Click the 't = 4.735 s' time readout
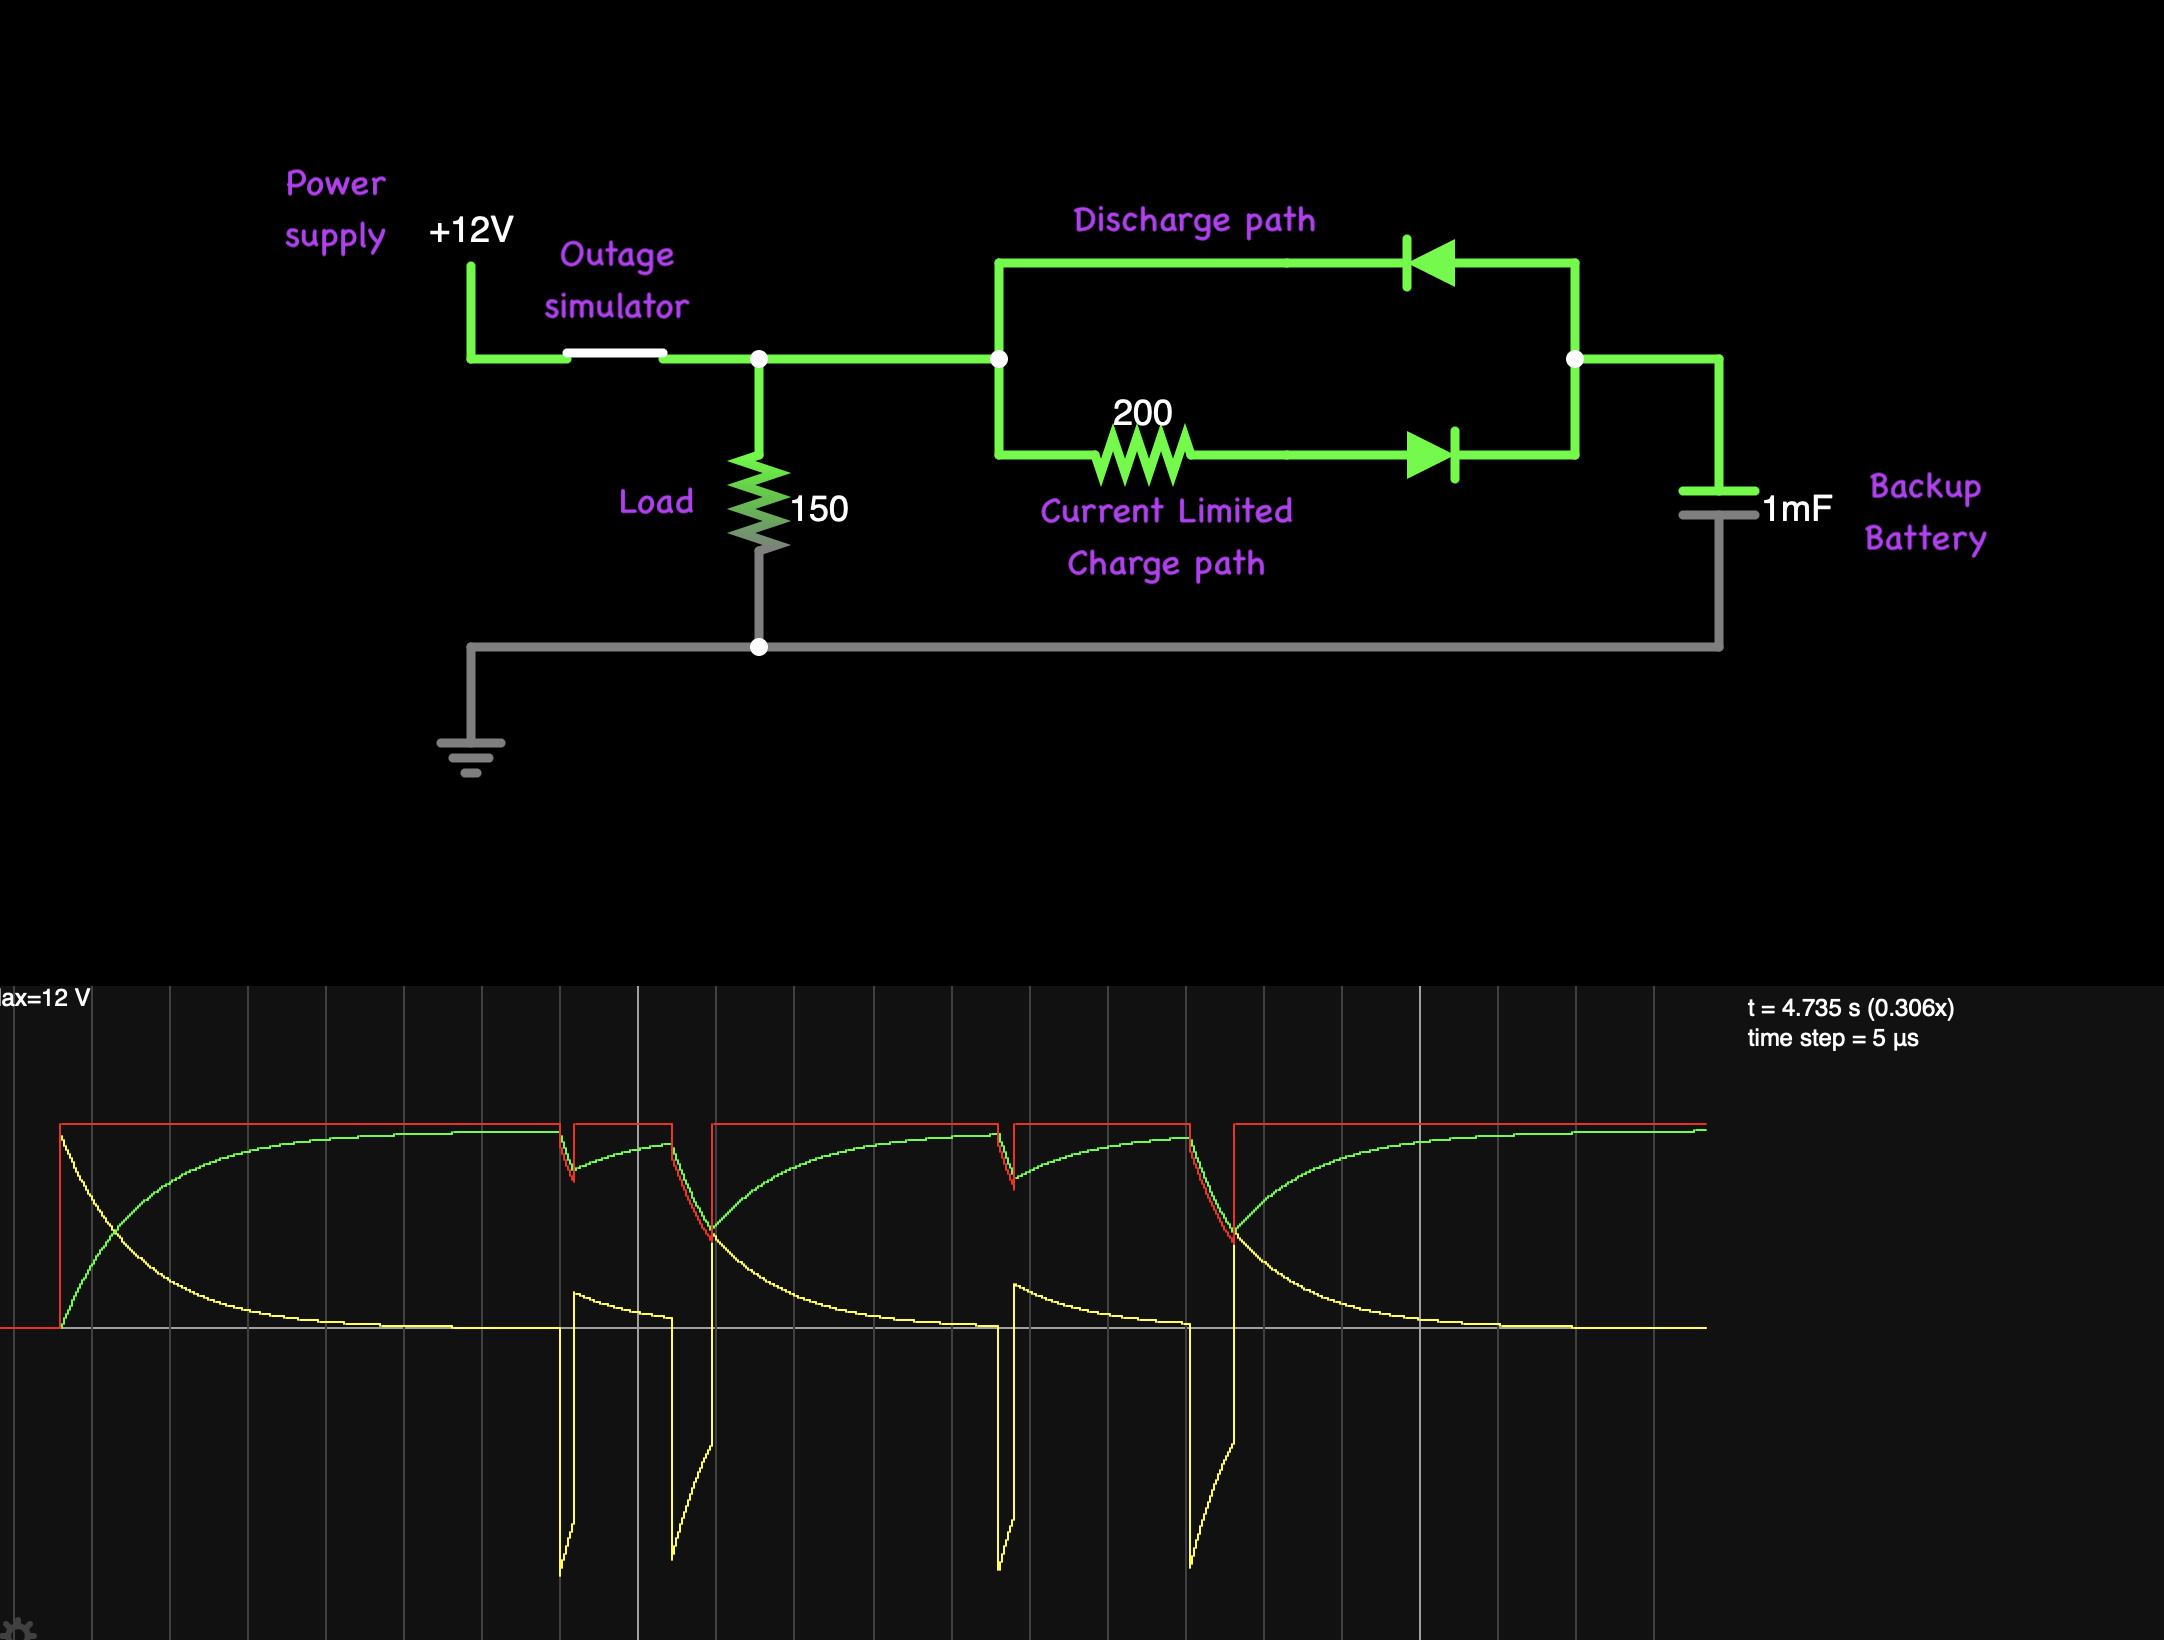This screenshot has height=1640, width=2164. [1851, 1008]
